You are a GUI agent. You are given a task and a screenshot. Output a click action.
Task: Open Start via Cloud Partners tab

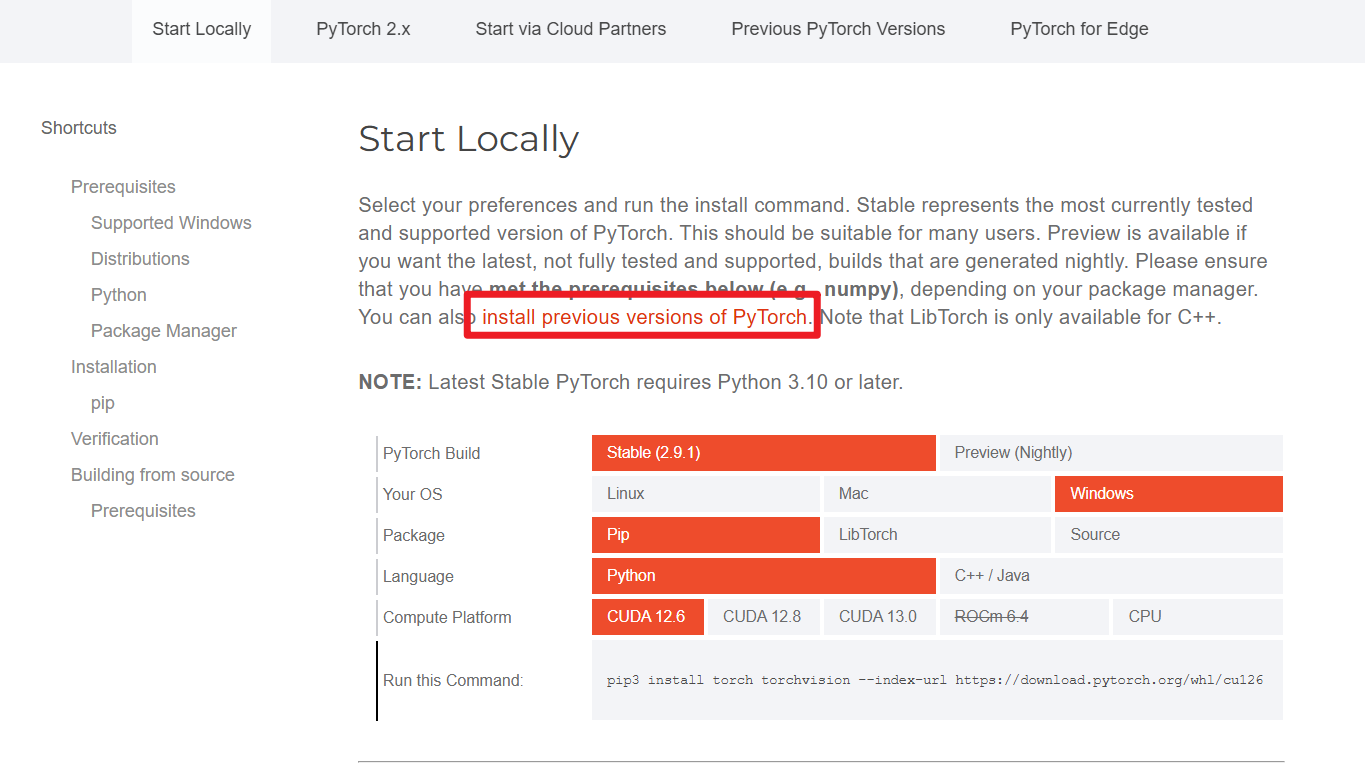[570, 29]
